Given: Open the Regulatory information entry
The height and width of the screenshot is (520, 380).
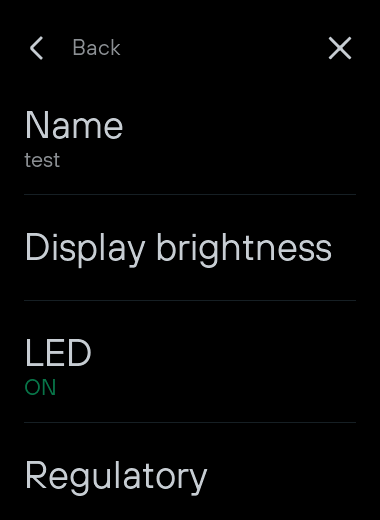Looking at the screenshot, I should click(190, 471).
